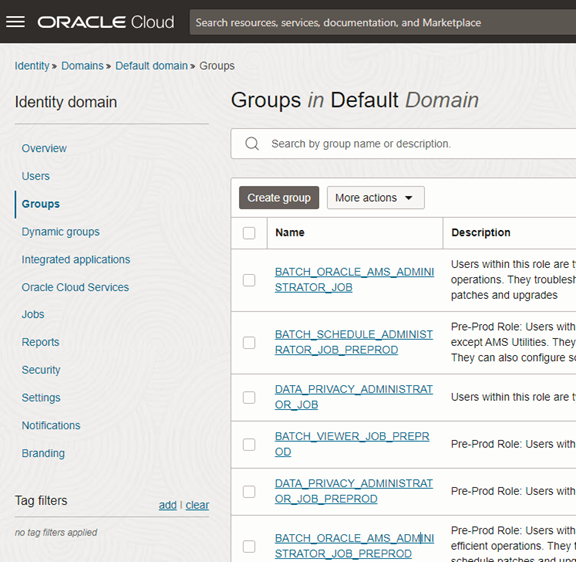
Task: Click the magnifier icon in group search
Action: [x=252, y=144]
